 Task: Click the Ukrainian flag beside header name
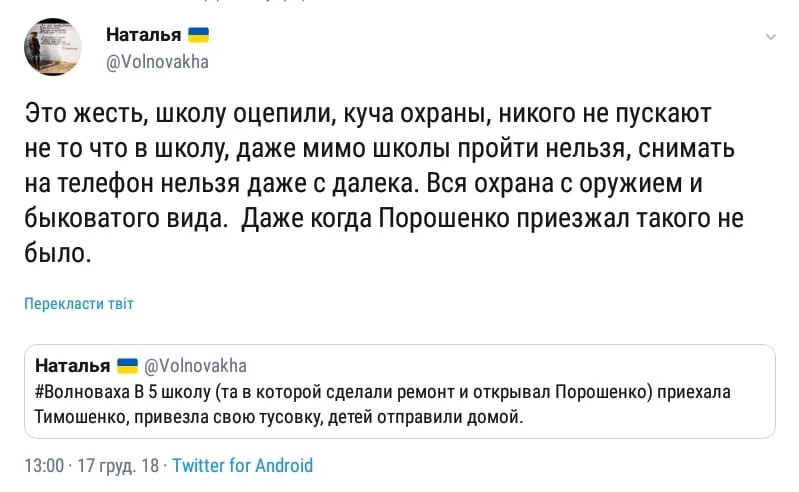pos(198,35)
